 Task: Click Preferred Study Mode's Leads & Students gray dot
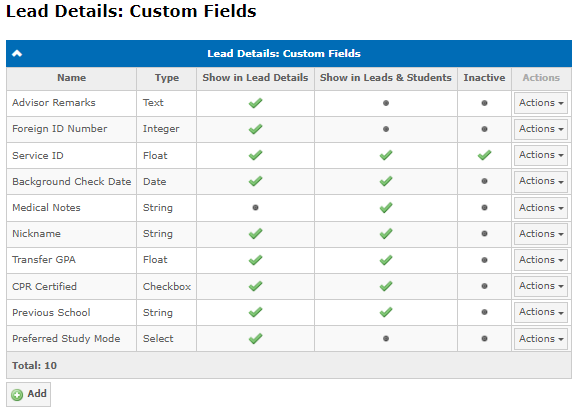386,338
